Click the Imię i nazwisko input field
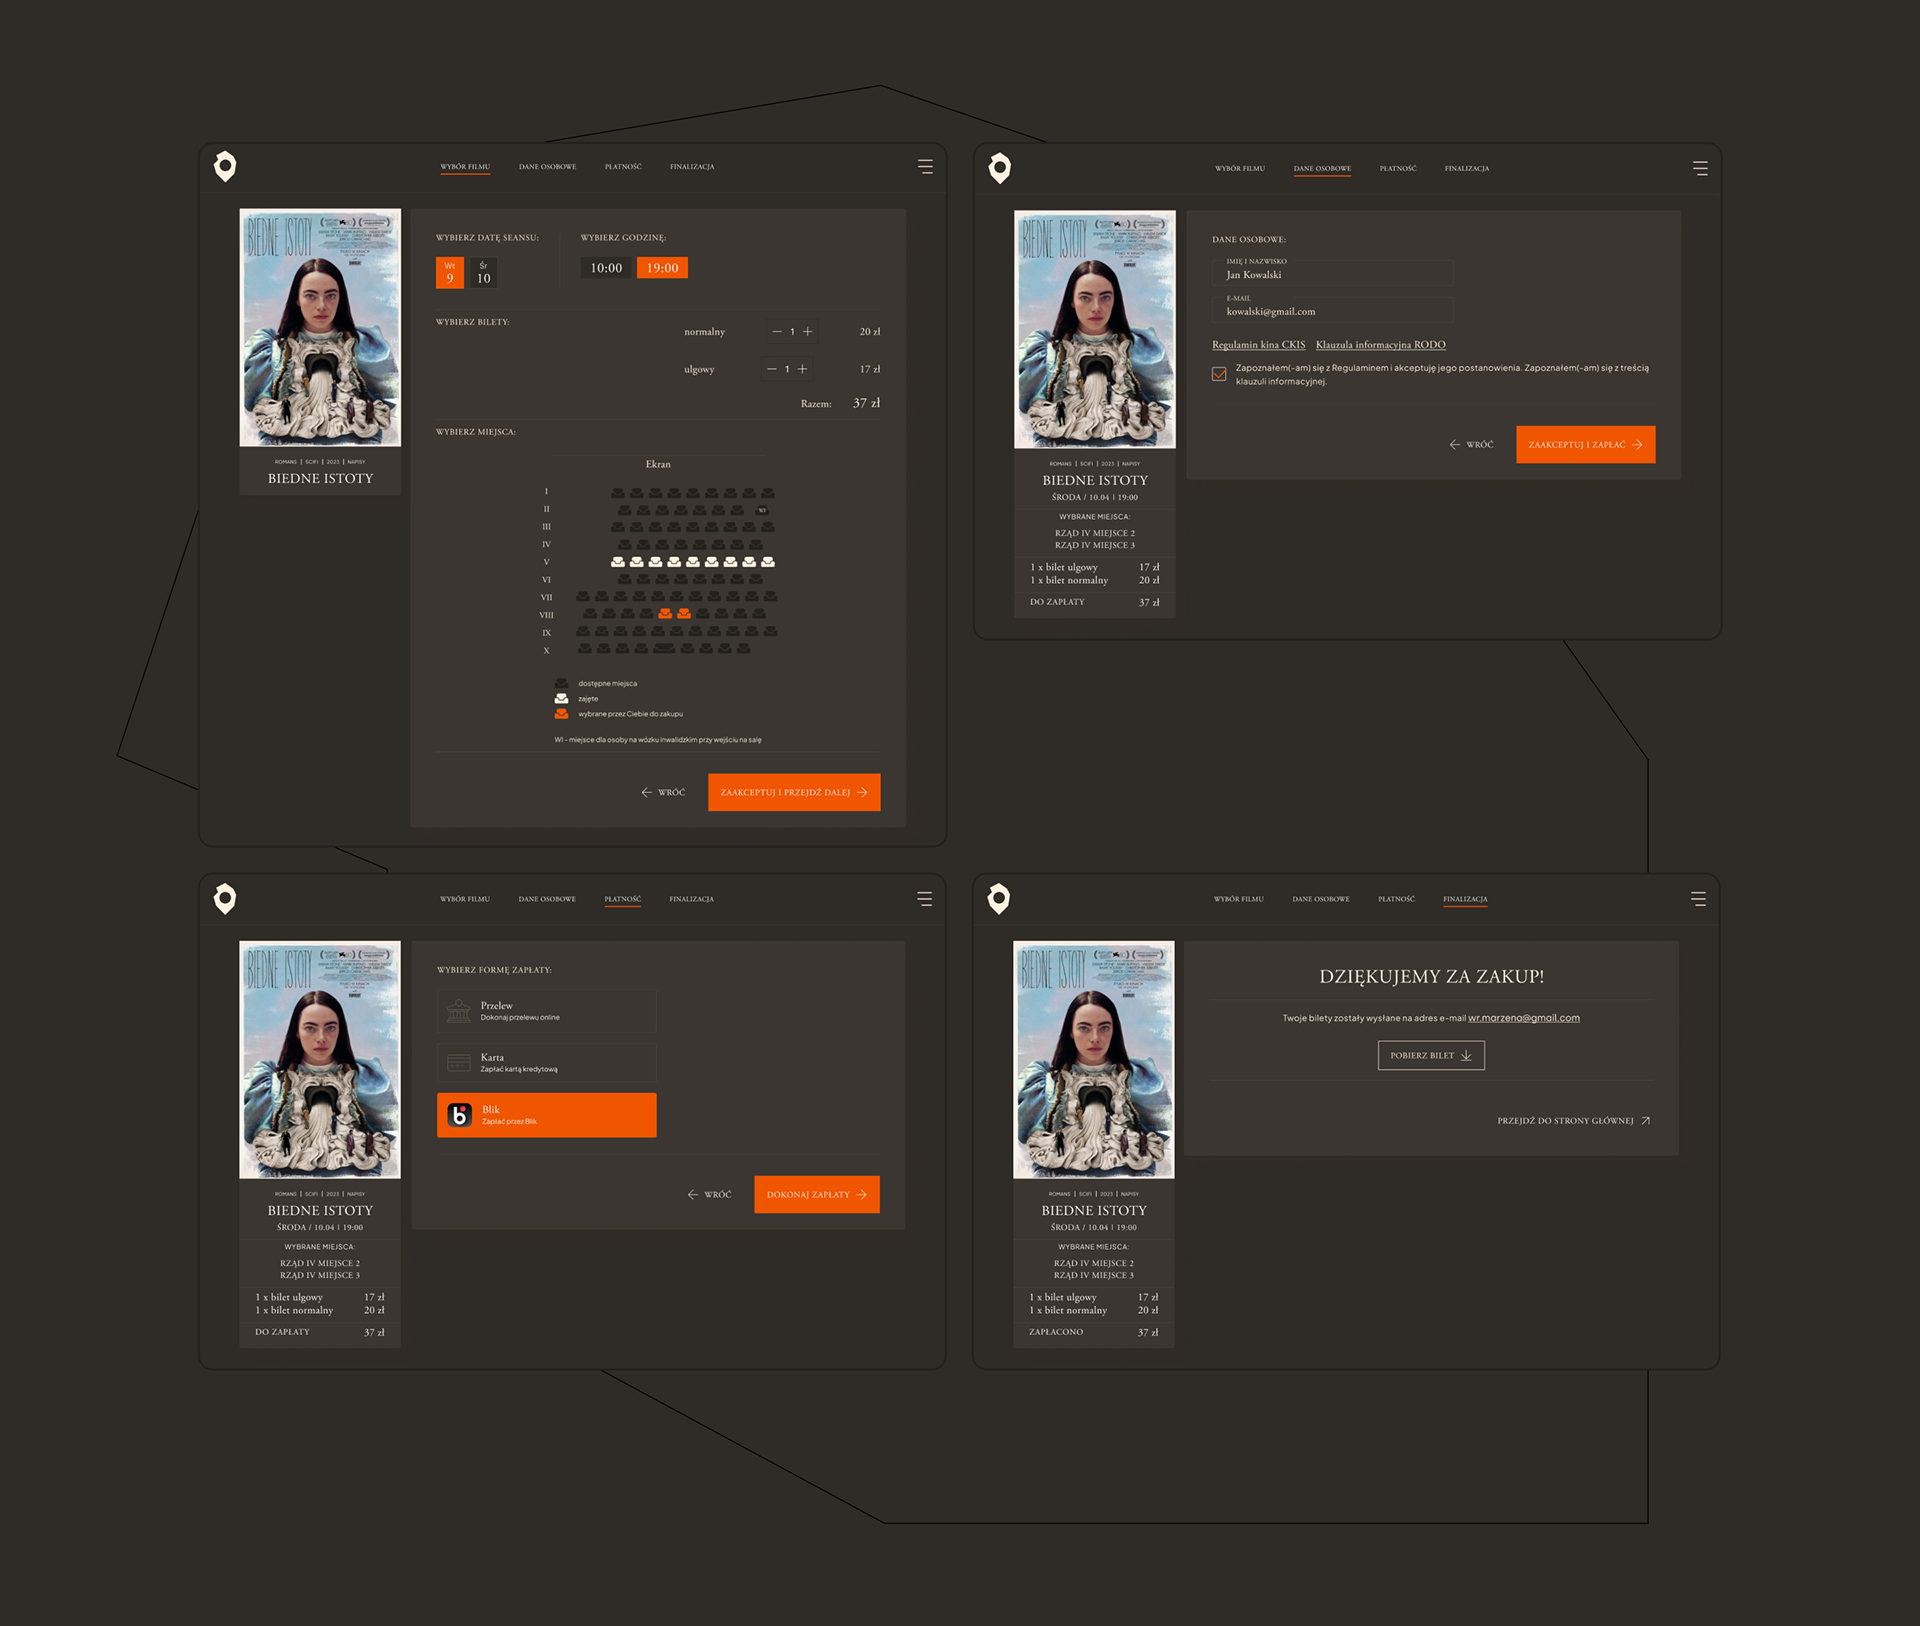The width and height of the screenshot is (1920, 1626). (x=1332, y=274)
